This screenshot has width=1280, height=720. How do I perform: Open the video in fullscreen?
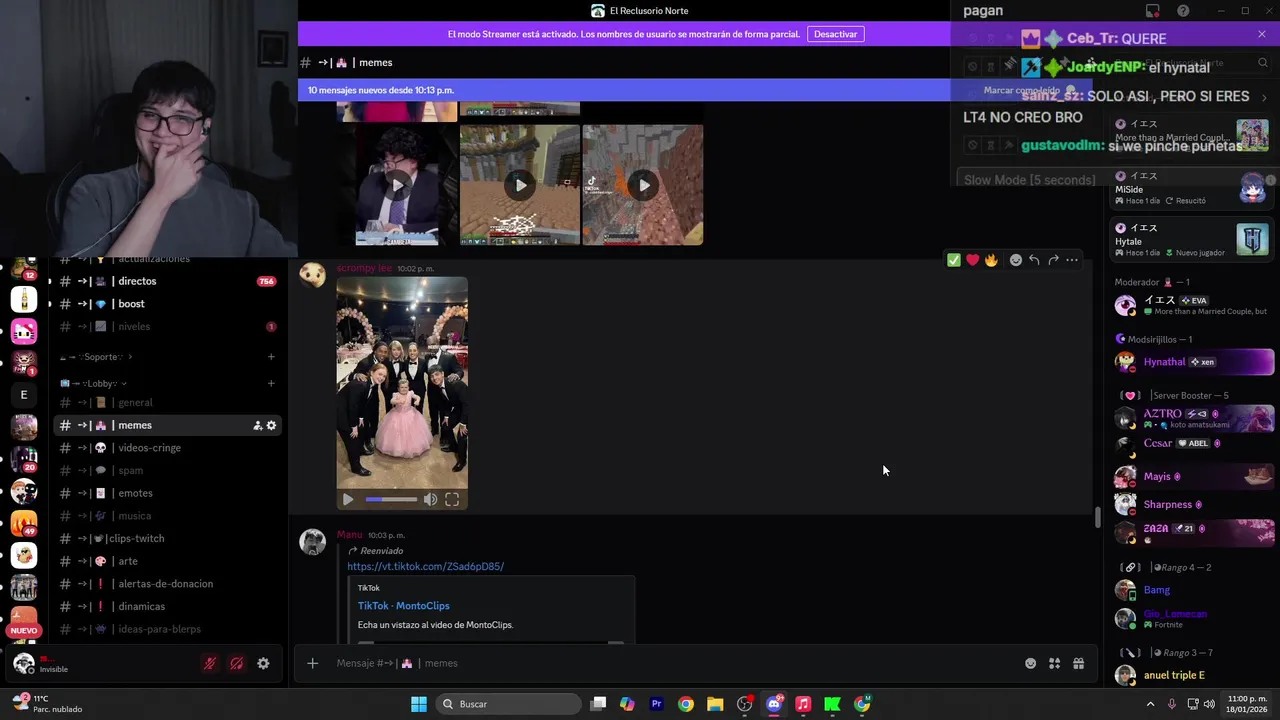pyautogui.click(x=452, y=499)
